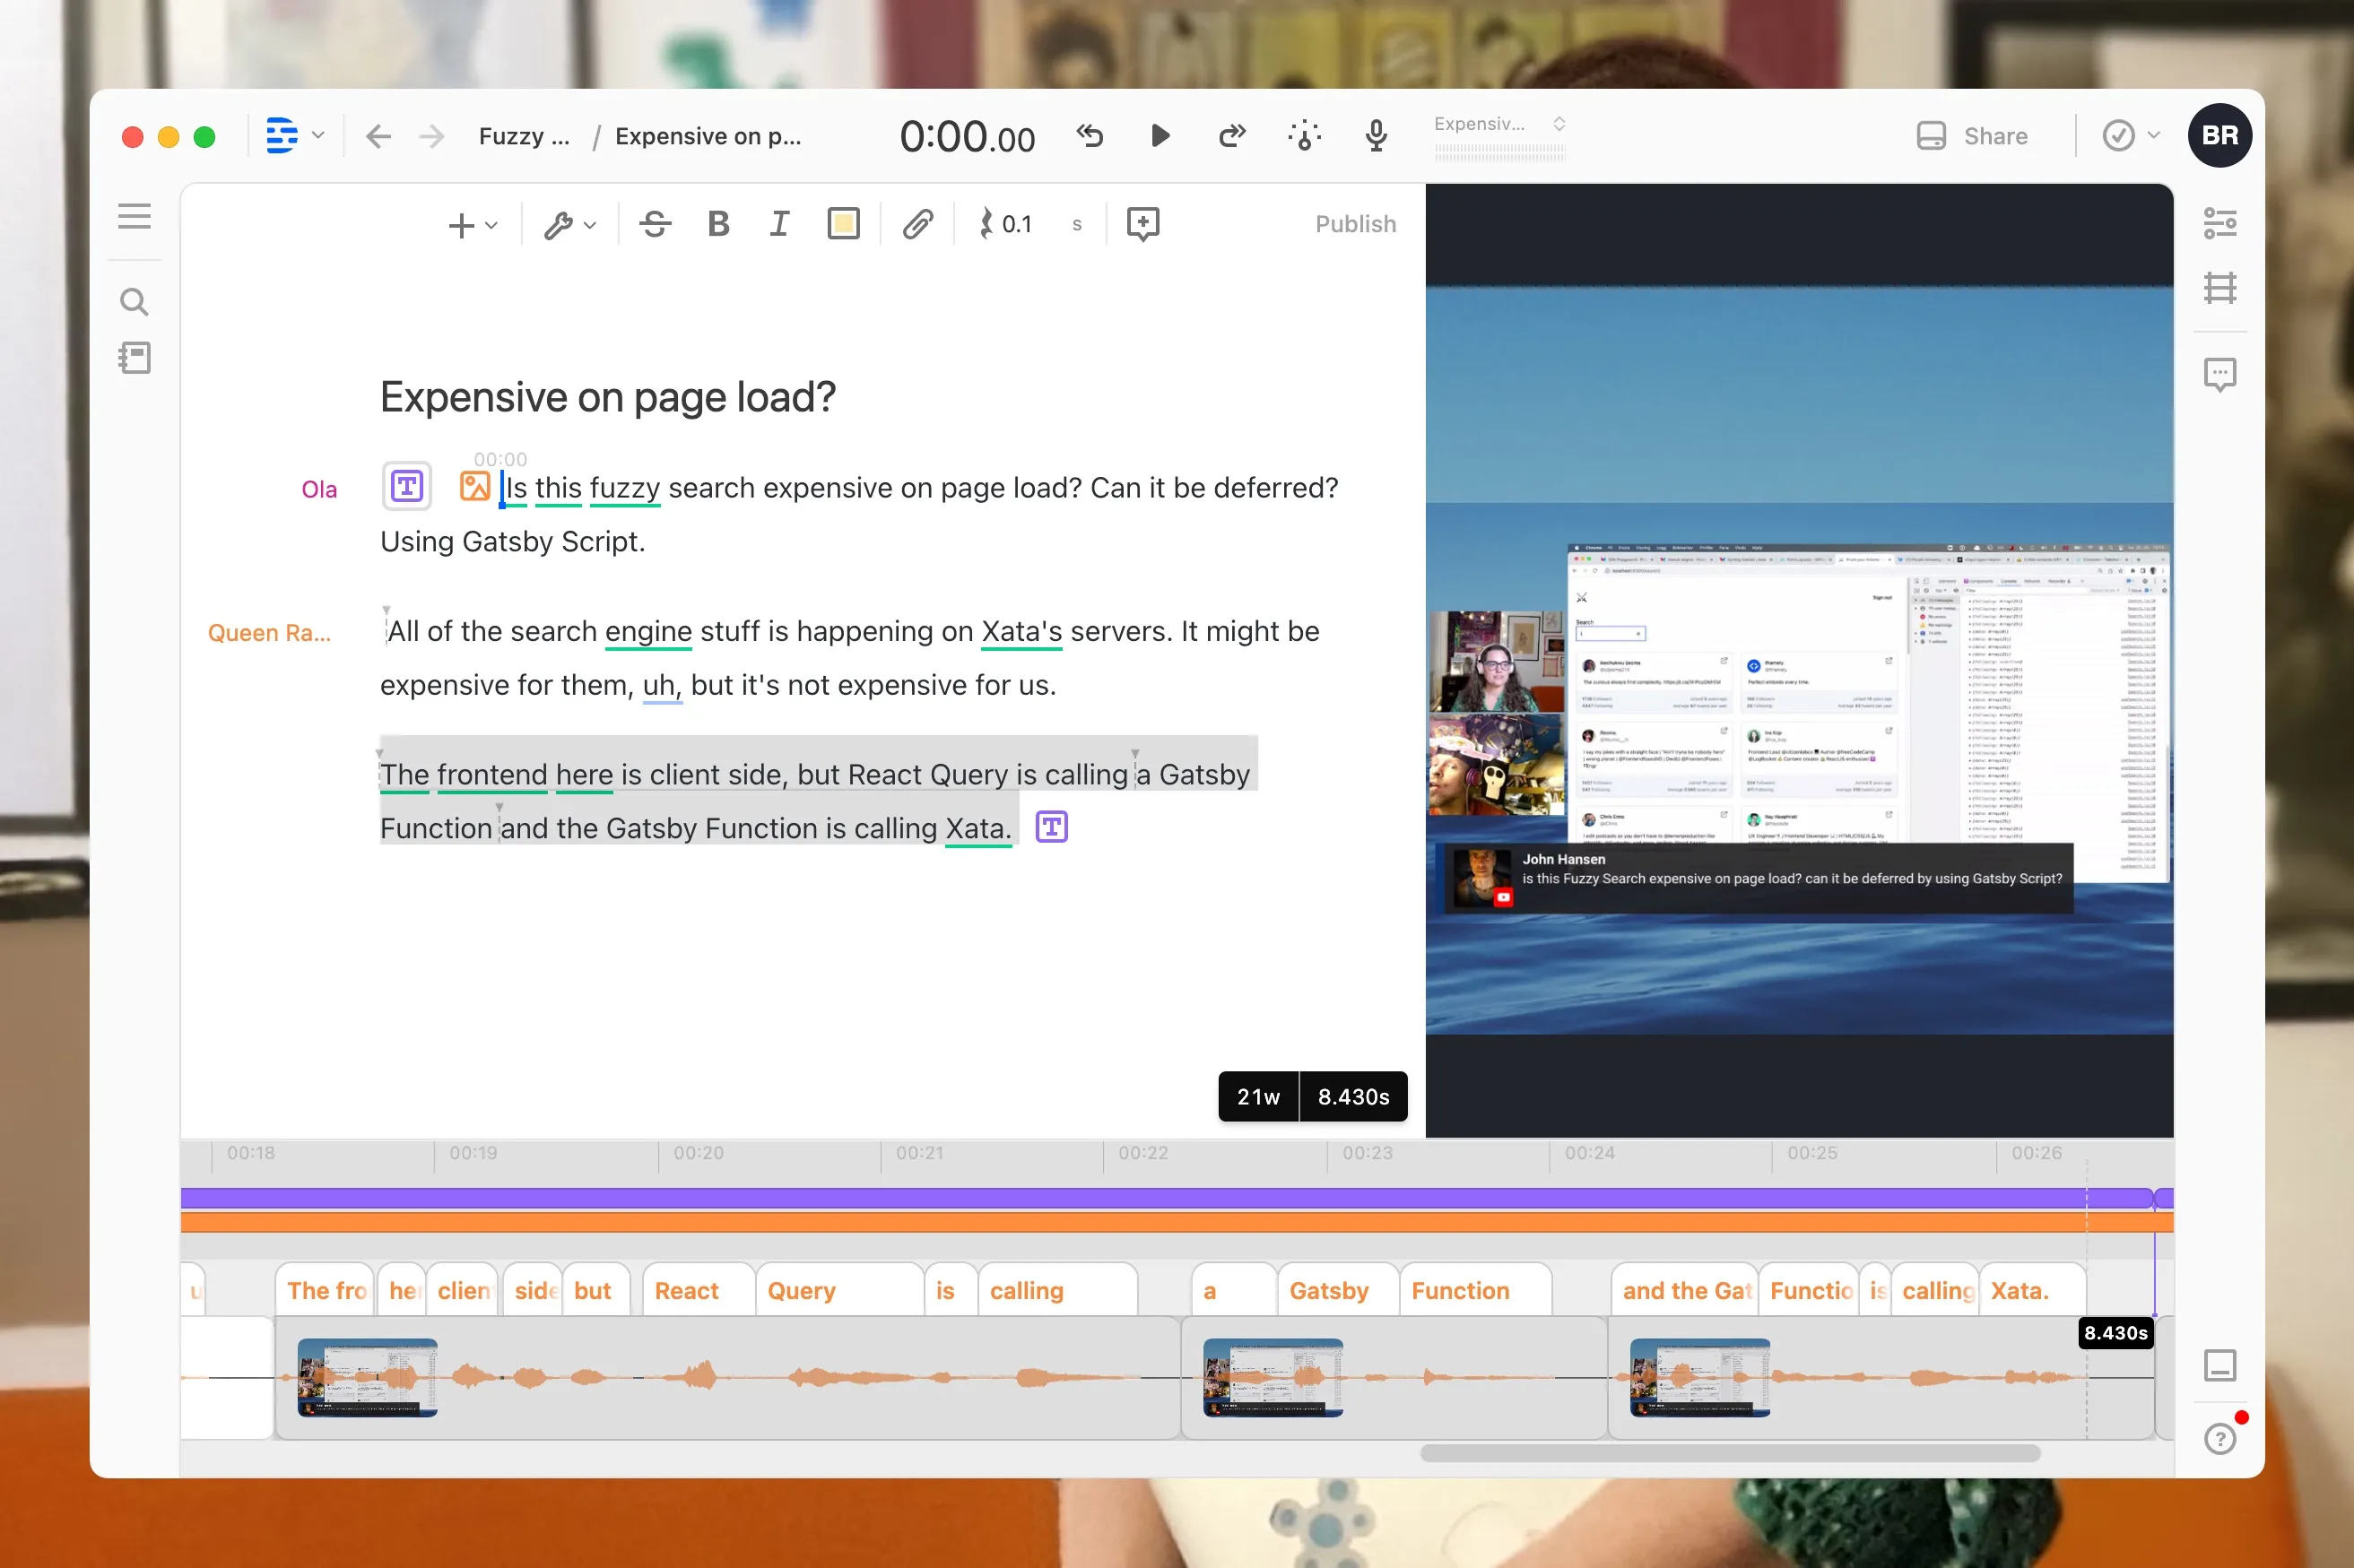This screenshot has width=2354, height=1568.
Task: Click the Share button
Action: click(x=1974, y=136)
